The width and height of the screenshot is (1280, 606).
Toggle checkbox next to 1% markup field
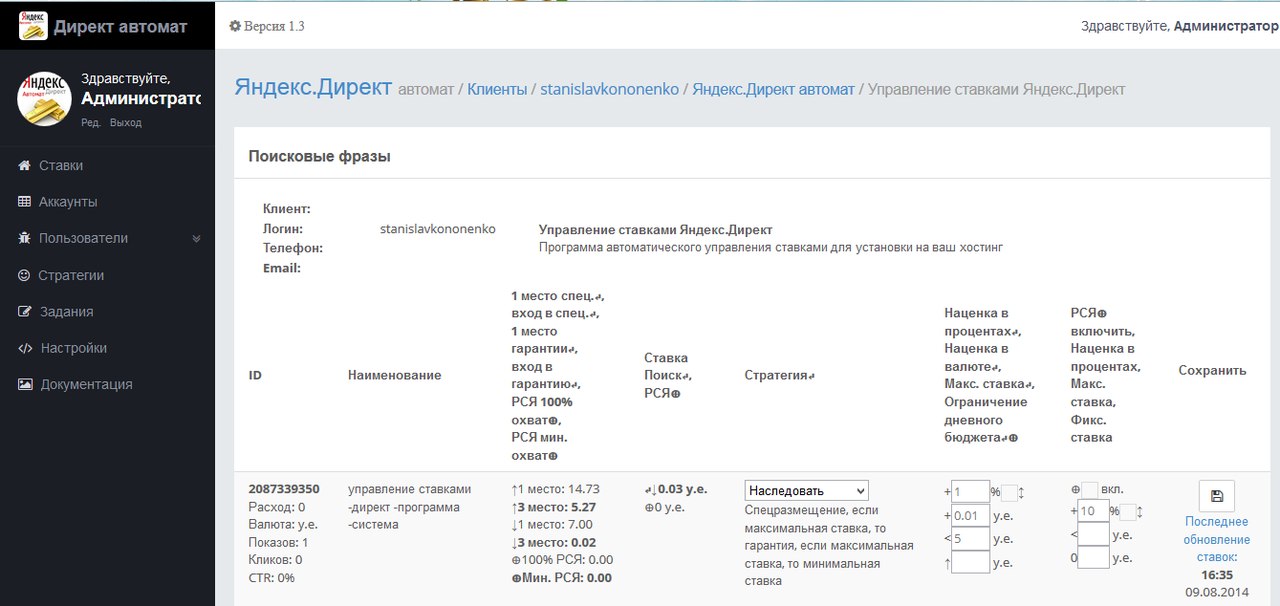click(1009, 492)
